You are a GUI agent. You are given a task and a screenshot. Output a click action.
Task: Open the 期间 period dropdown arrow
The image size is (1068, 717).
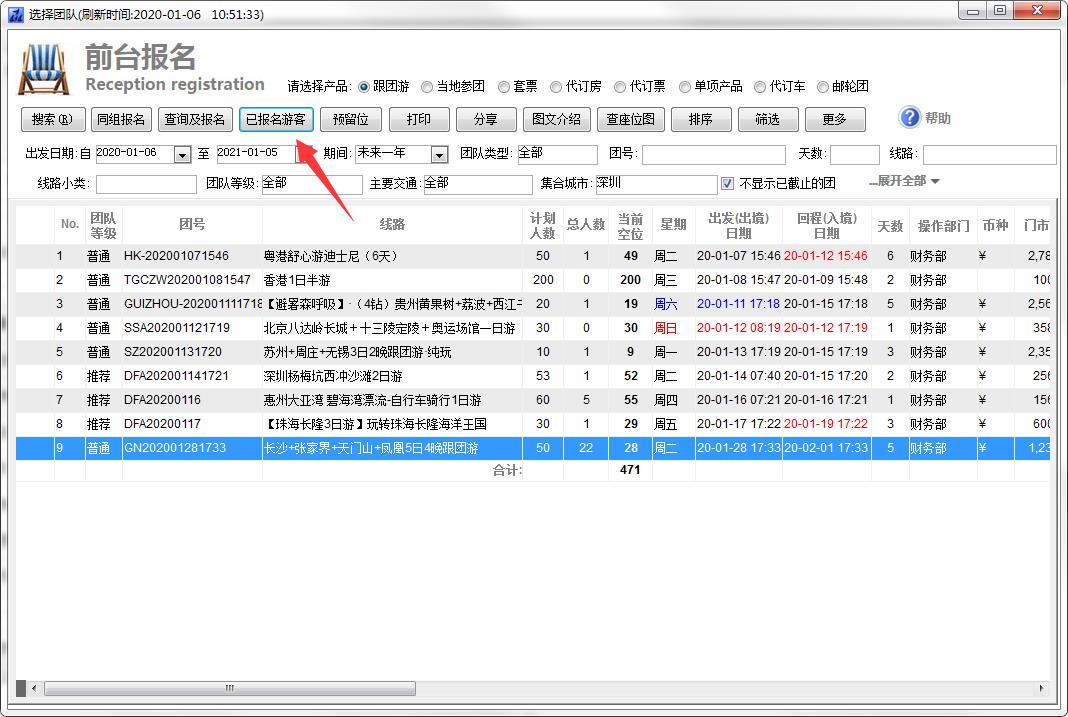click(x=439, y=154)
